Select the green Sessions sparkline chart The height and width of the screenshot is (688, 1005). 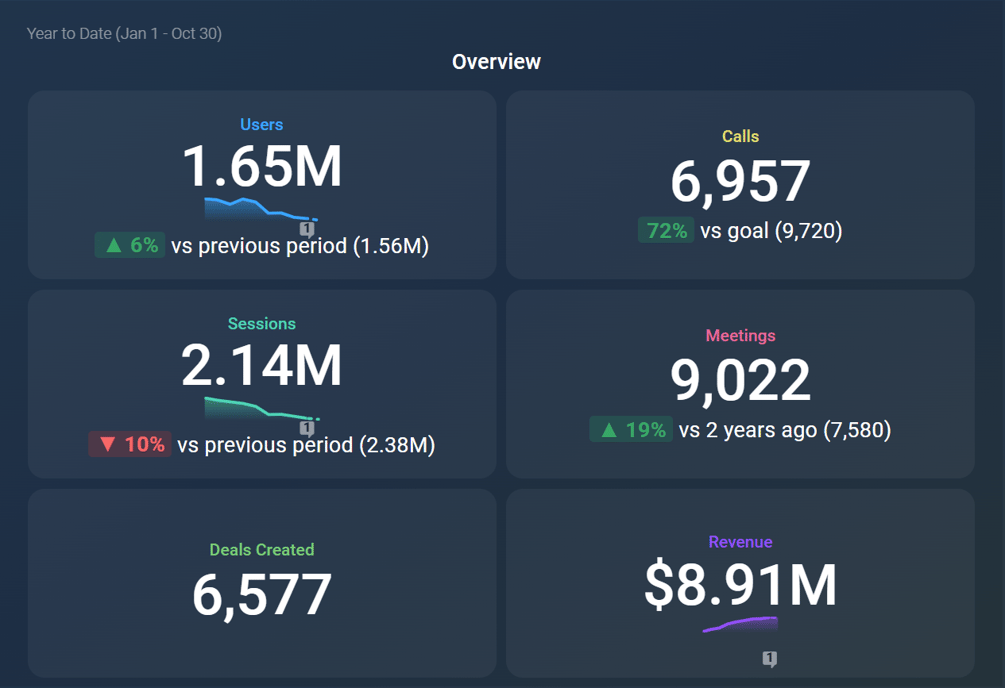260,410
